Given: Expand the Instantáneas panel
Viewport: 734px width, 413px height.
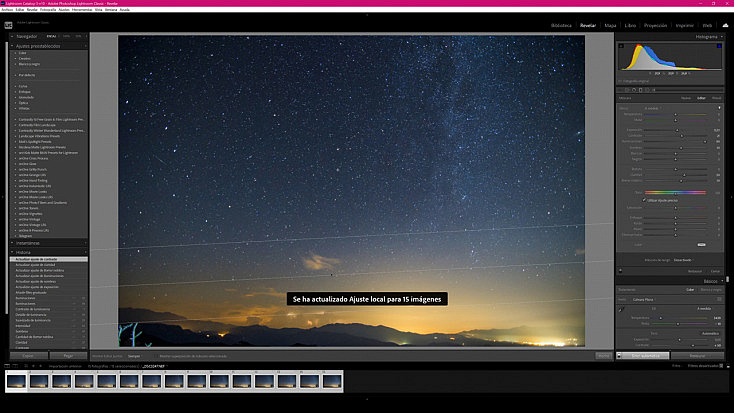Looking at the screenshot, I should click(x=12, y=243).
